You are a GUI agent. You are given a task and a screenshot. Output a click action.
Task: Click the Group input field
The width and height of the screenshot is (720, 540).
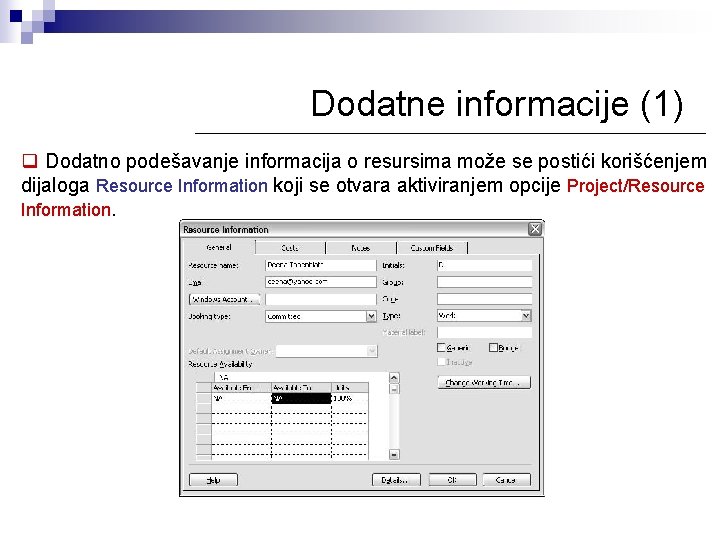click(484, 282)
